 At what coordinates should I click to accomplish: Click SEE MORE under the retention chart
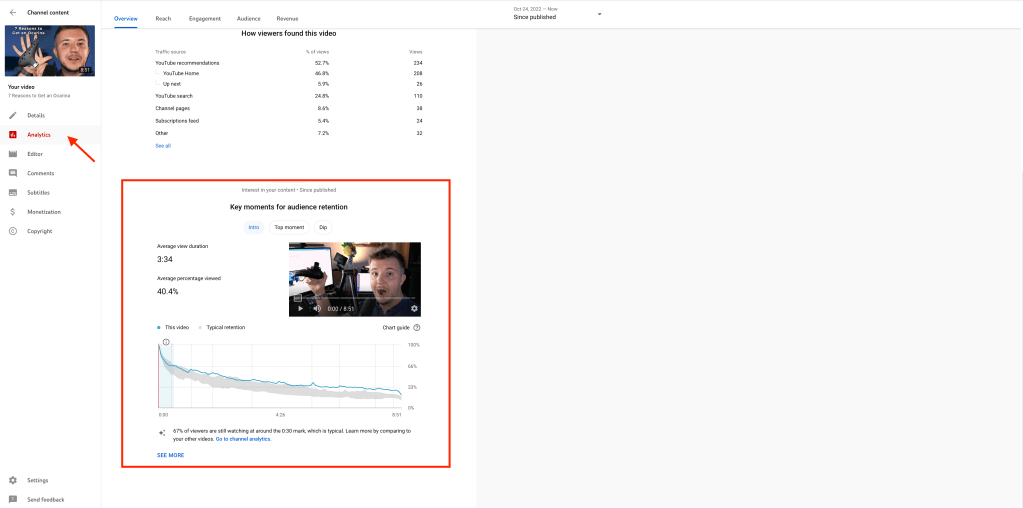[170, 455]
